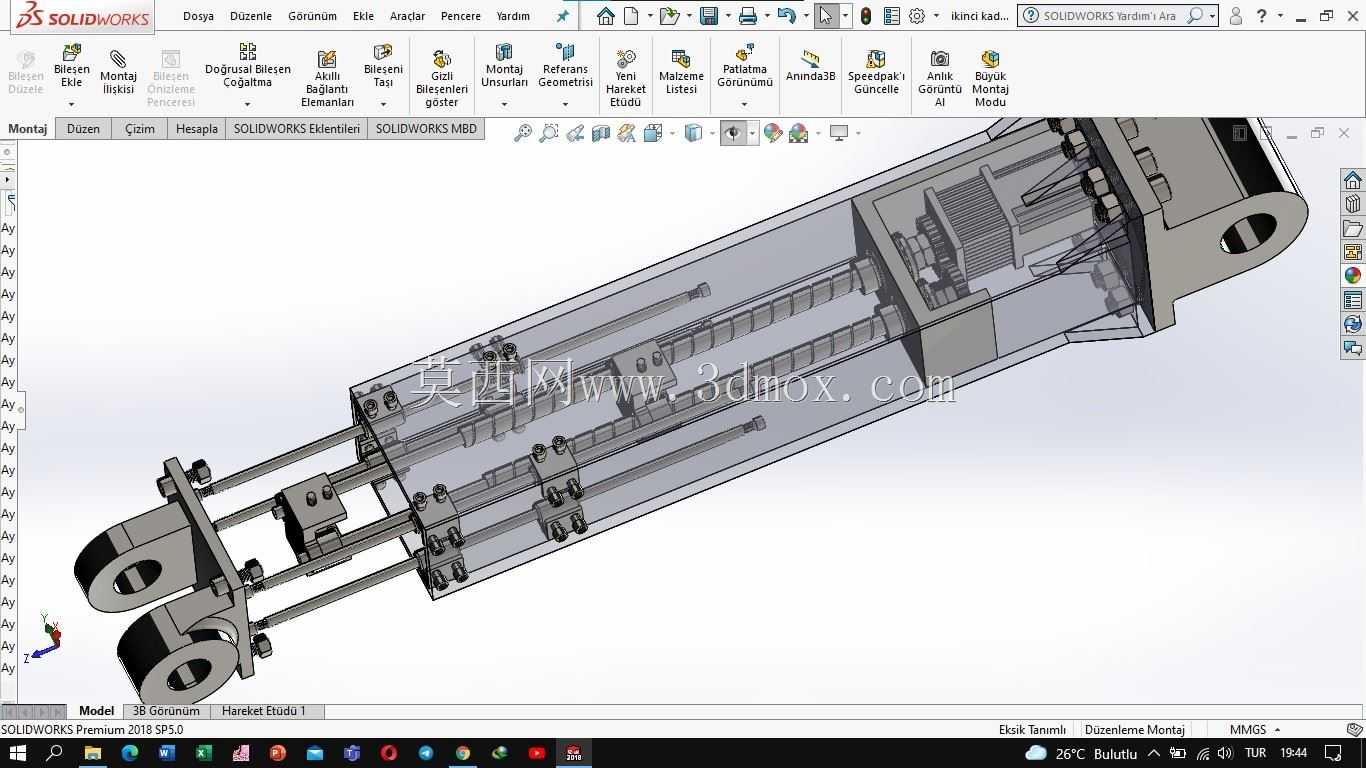Open the MMGS units dropdown

click(x=1254, y=730)
